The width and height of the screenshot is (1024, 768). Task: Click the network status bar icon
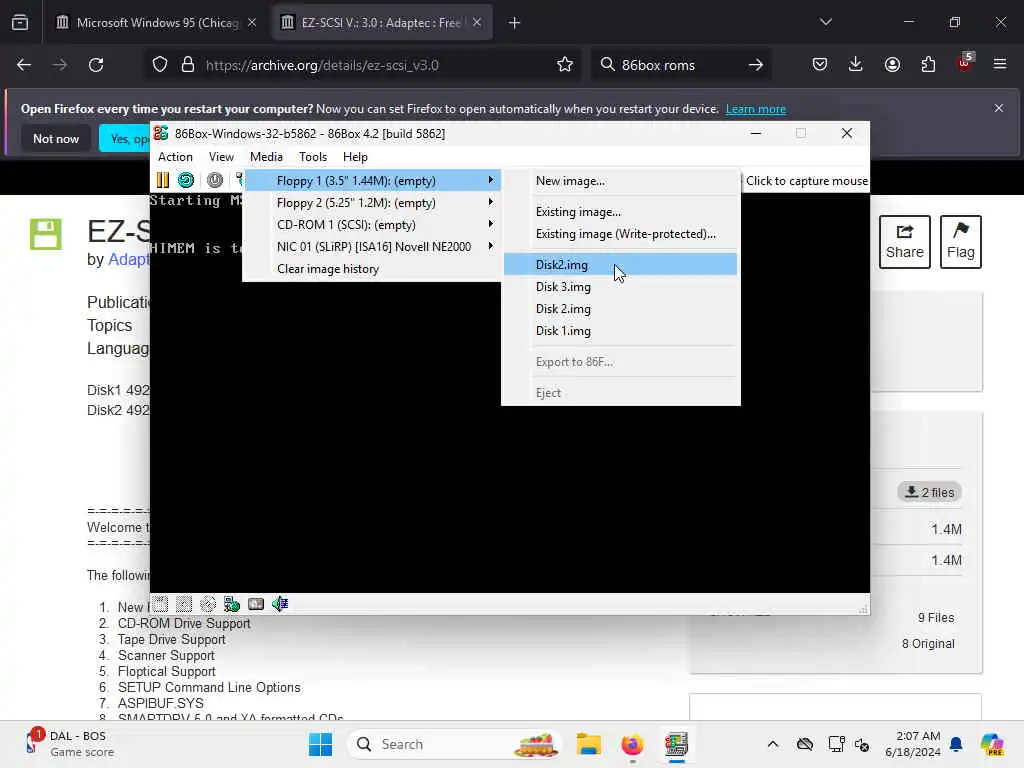pyautogui.click(x=232, y=604)
